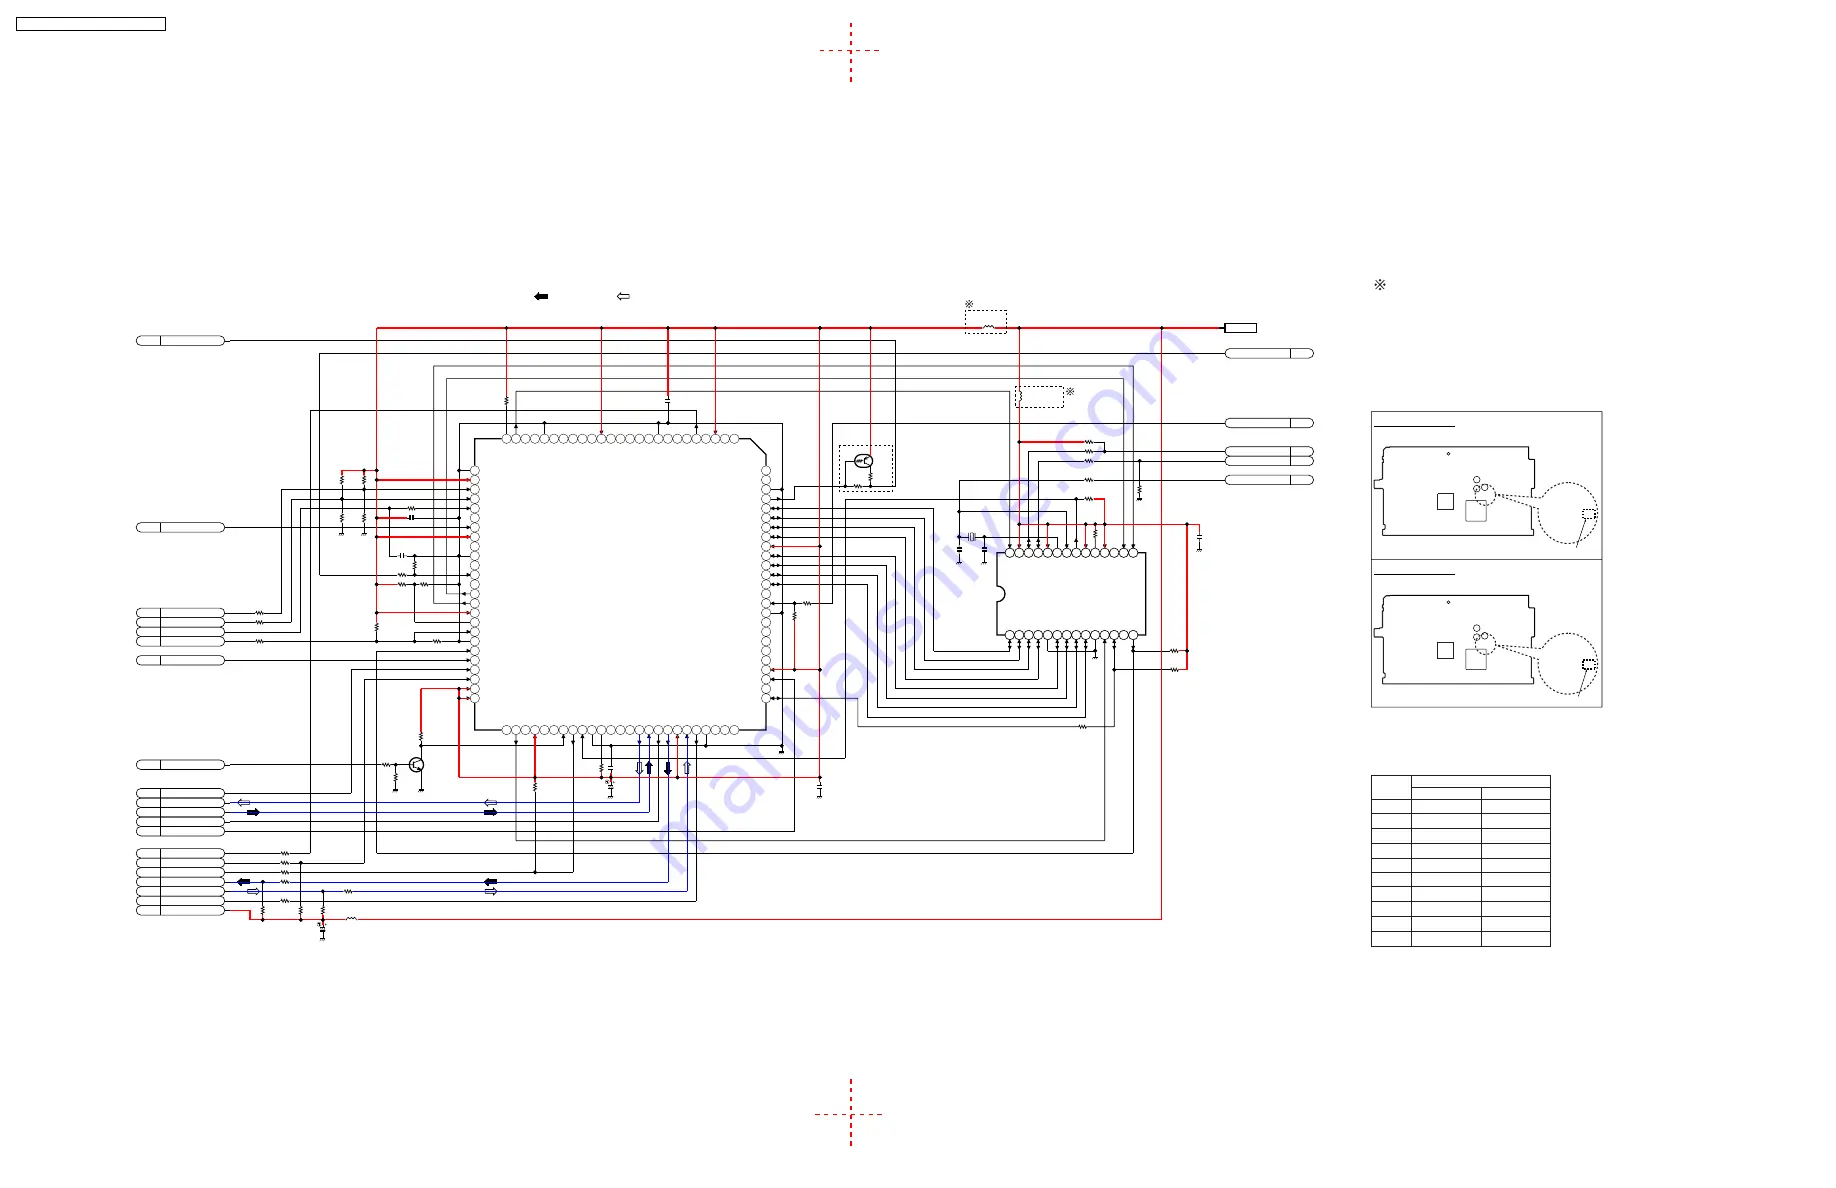The height and width of the screenshot is (1188, 1836).
Task: Click the blank table below the board drawings
Action: [1461, 861]
